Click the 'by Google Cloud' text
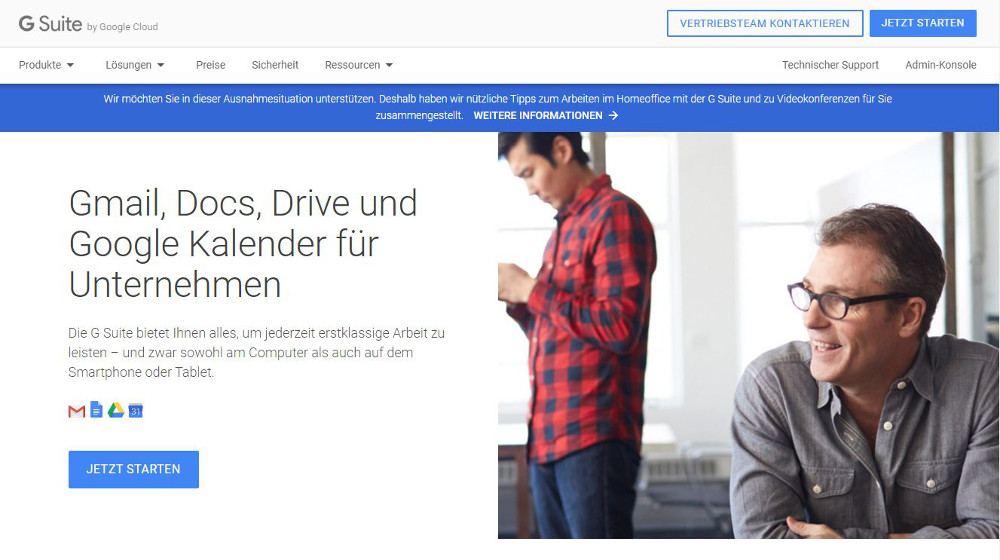The image size is (1000, 560). [x=122, y=27]
